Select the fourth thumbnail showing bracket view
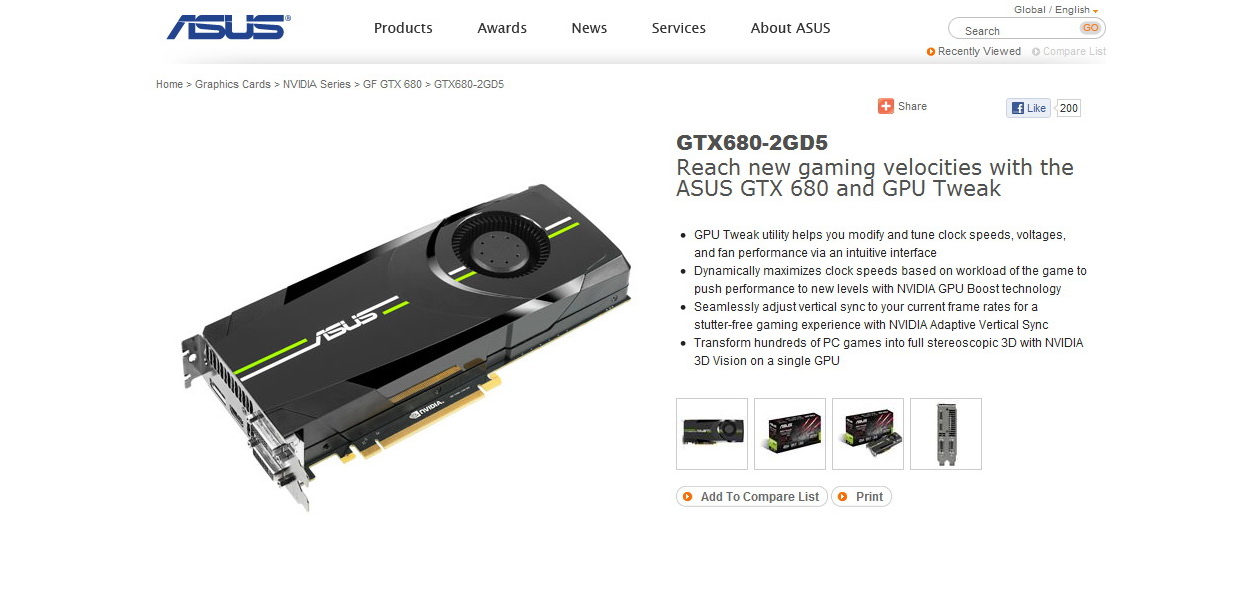This screenshot has height=597, width=1260. pos(946,434)
